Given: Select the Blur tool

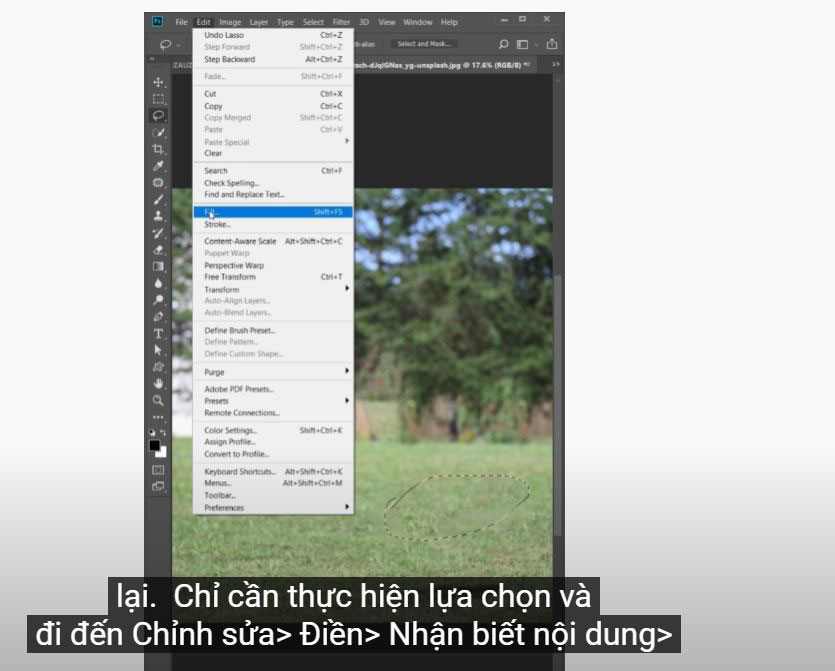Looking at the screenshot, I should (x=158, y=283).
